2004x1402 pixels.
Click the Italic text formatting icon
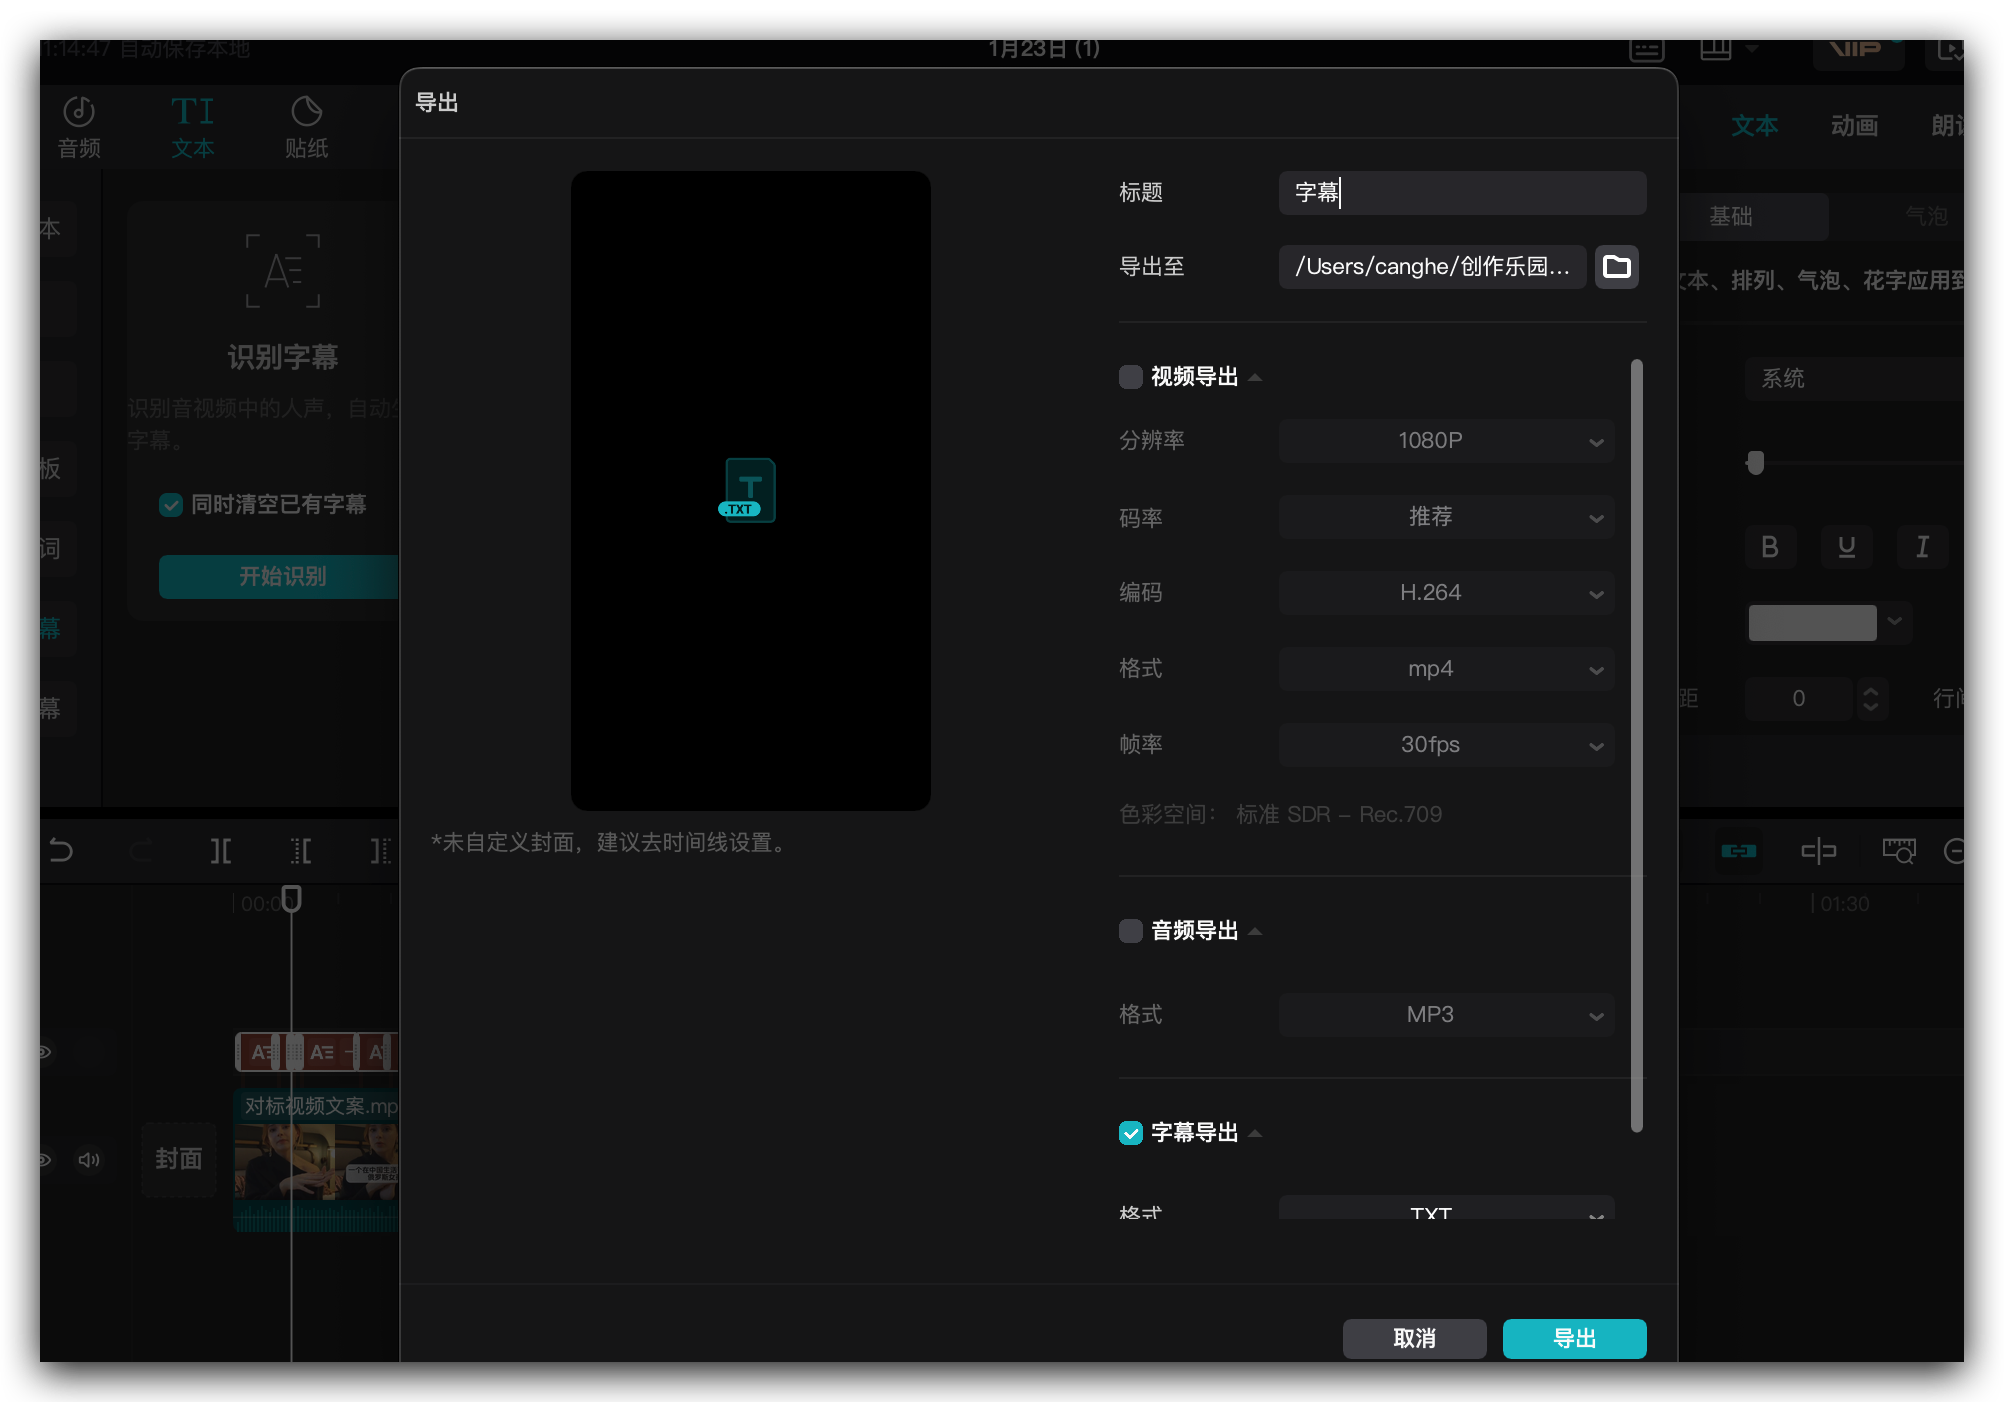pyautogui.click(x=1922, y=547)
